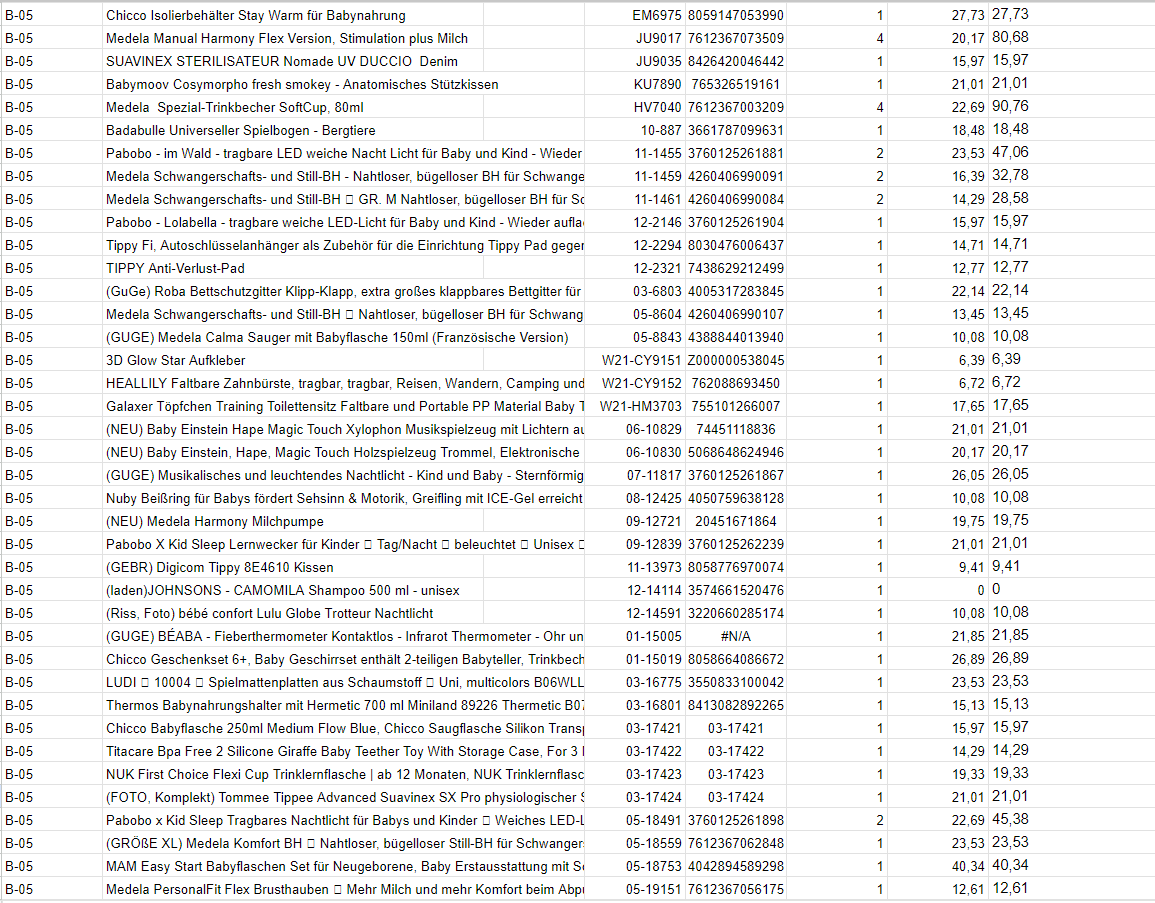Viewport: 1155px width, 903px height.
Task: Select 'Titacare Bpa Free 2 Silicone Giraffe' cell
Action: [x=343, y=751]
